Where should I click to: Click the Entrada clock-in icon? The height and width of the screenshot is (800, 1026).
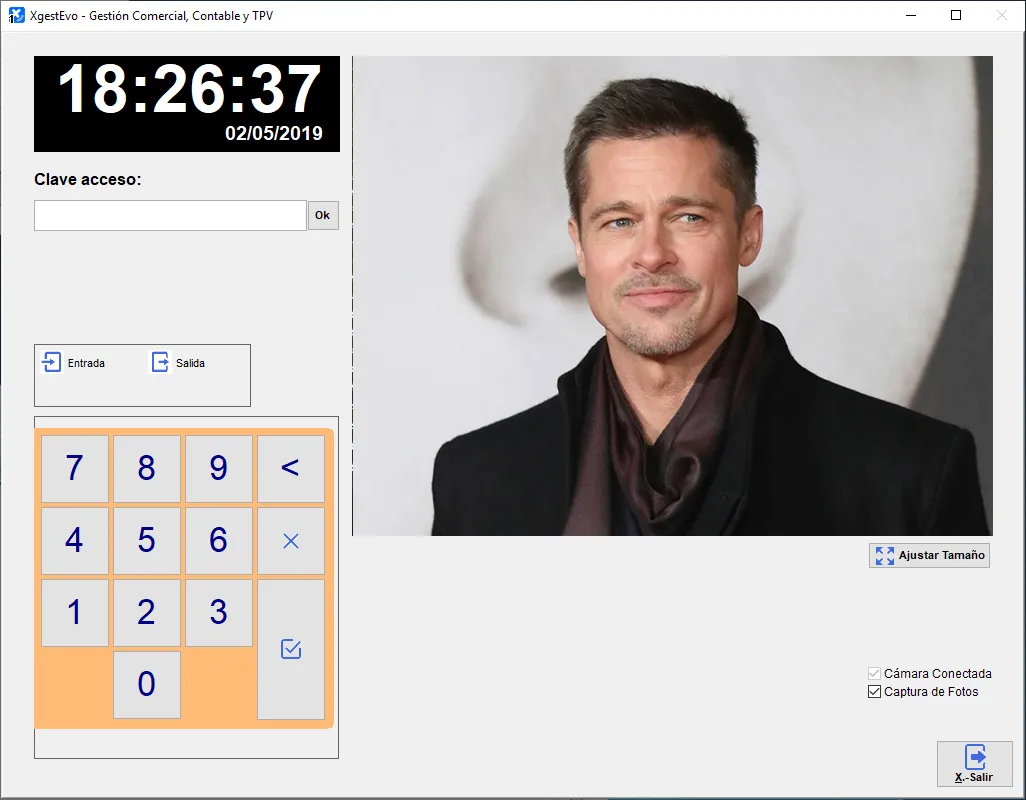click(53, 362)
